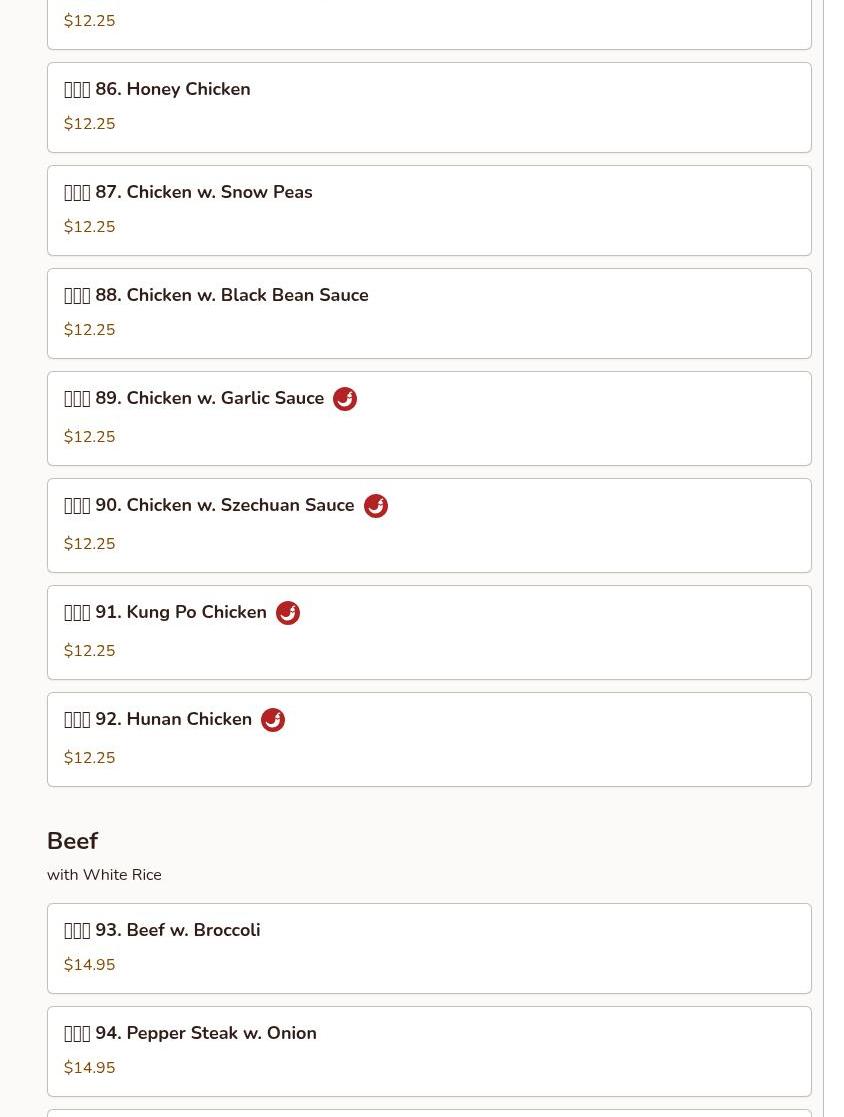Screen dimensions: 844x1117
Task: Choose 88. Chicken w. Black Bean Sauce
Action: pyautogui.click(x=429, y=313)
